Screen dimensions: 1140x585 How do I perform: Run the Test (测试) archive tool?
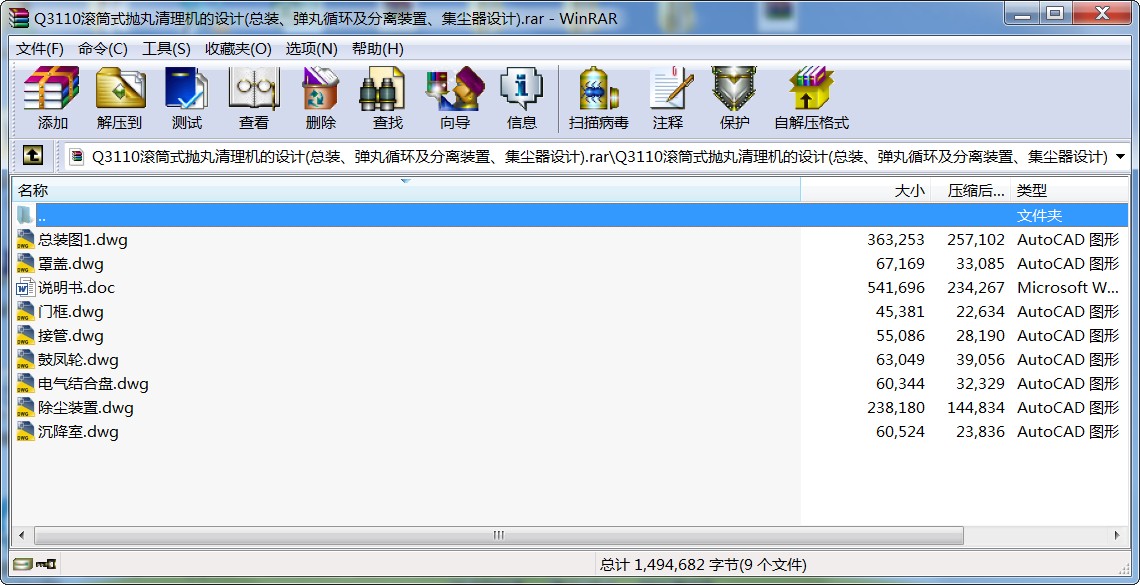click(x=186, y=98)
